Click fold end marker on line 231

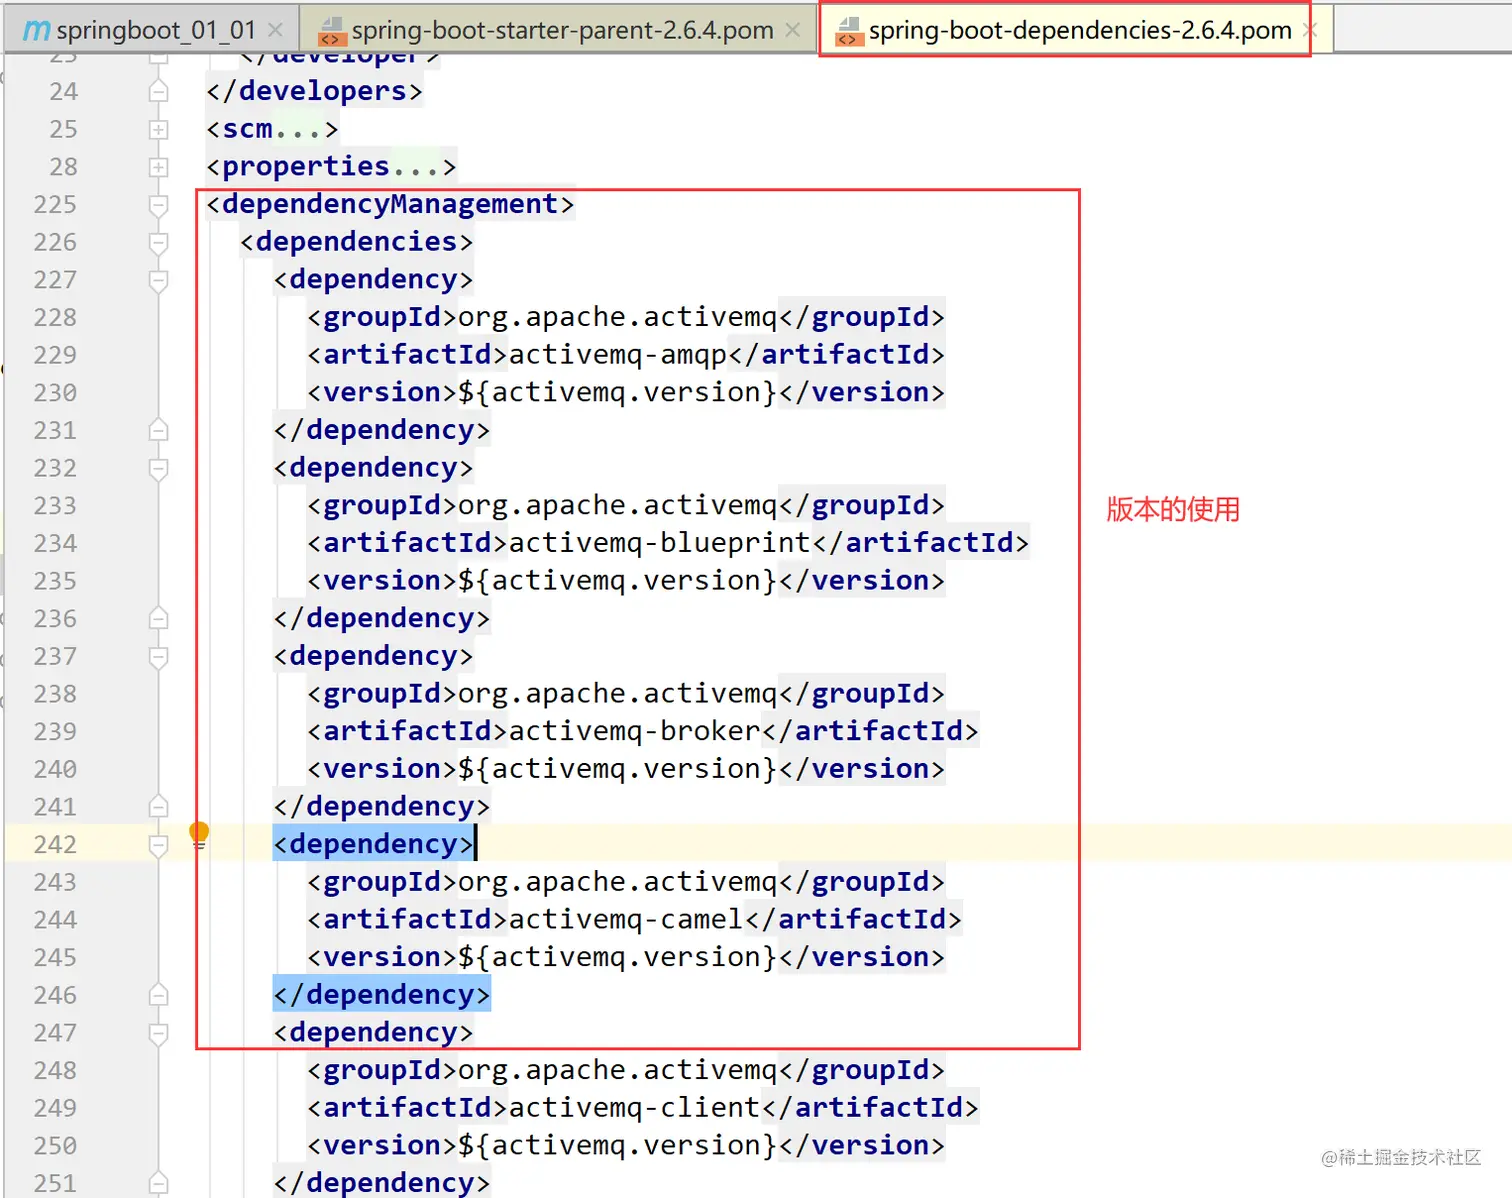click(158, 430)
